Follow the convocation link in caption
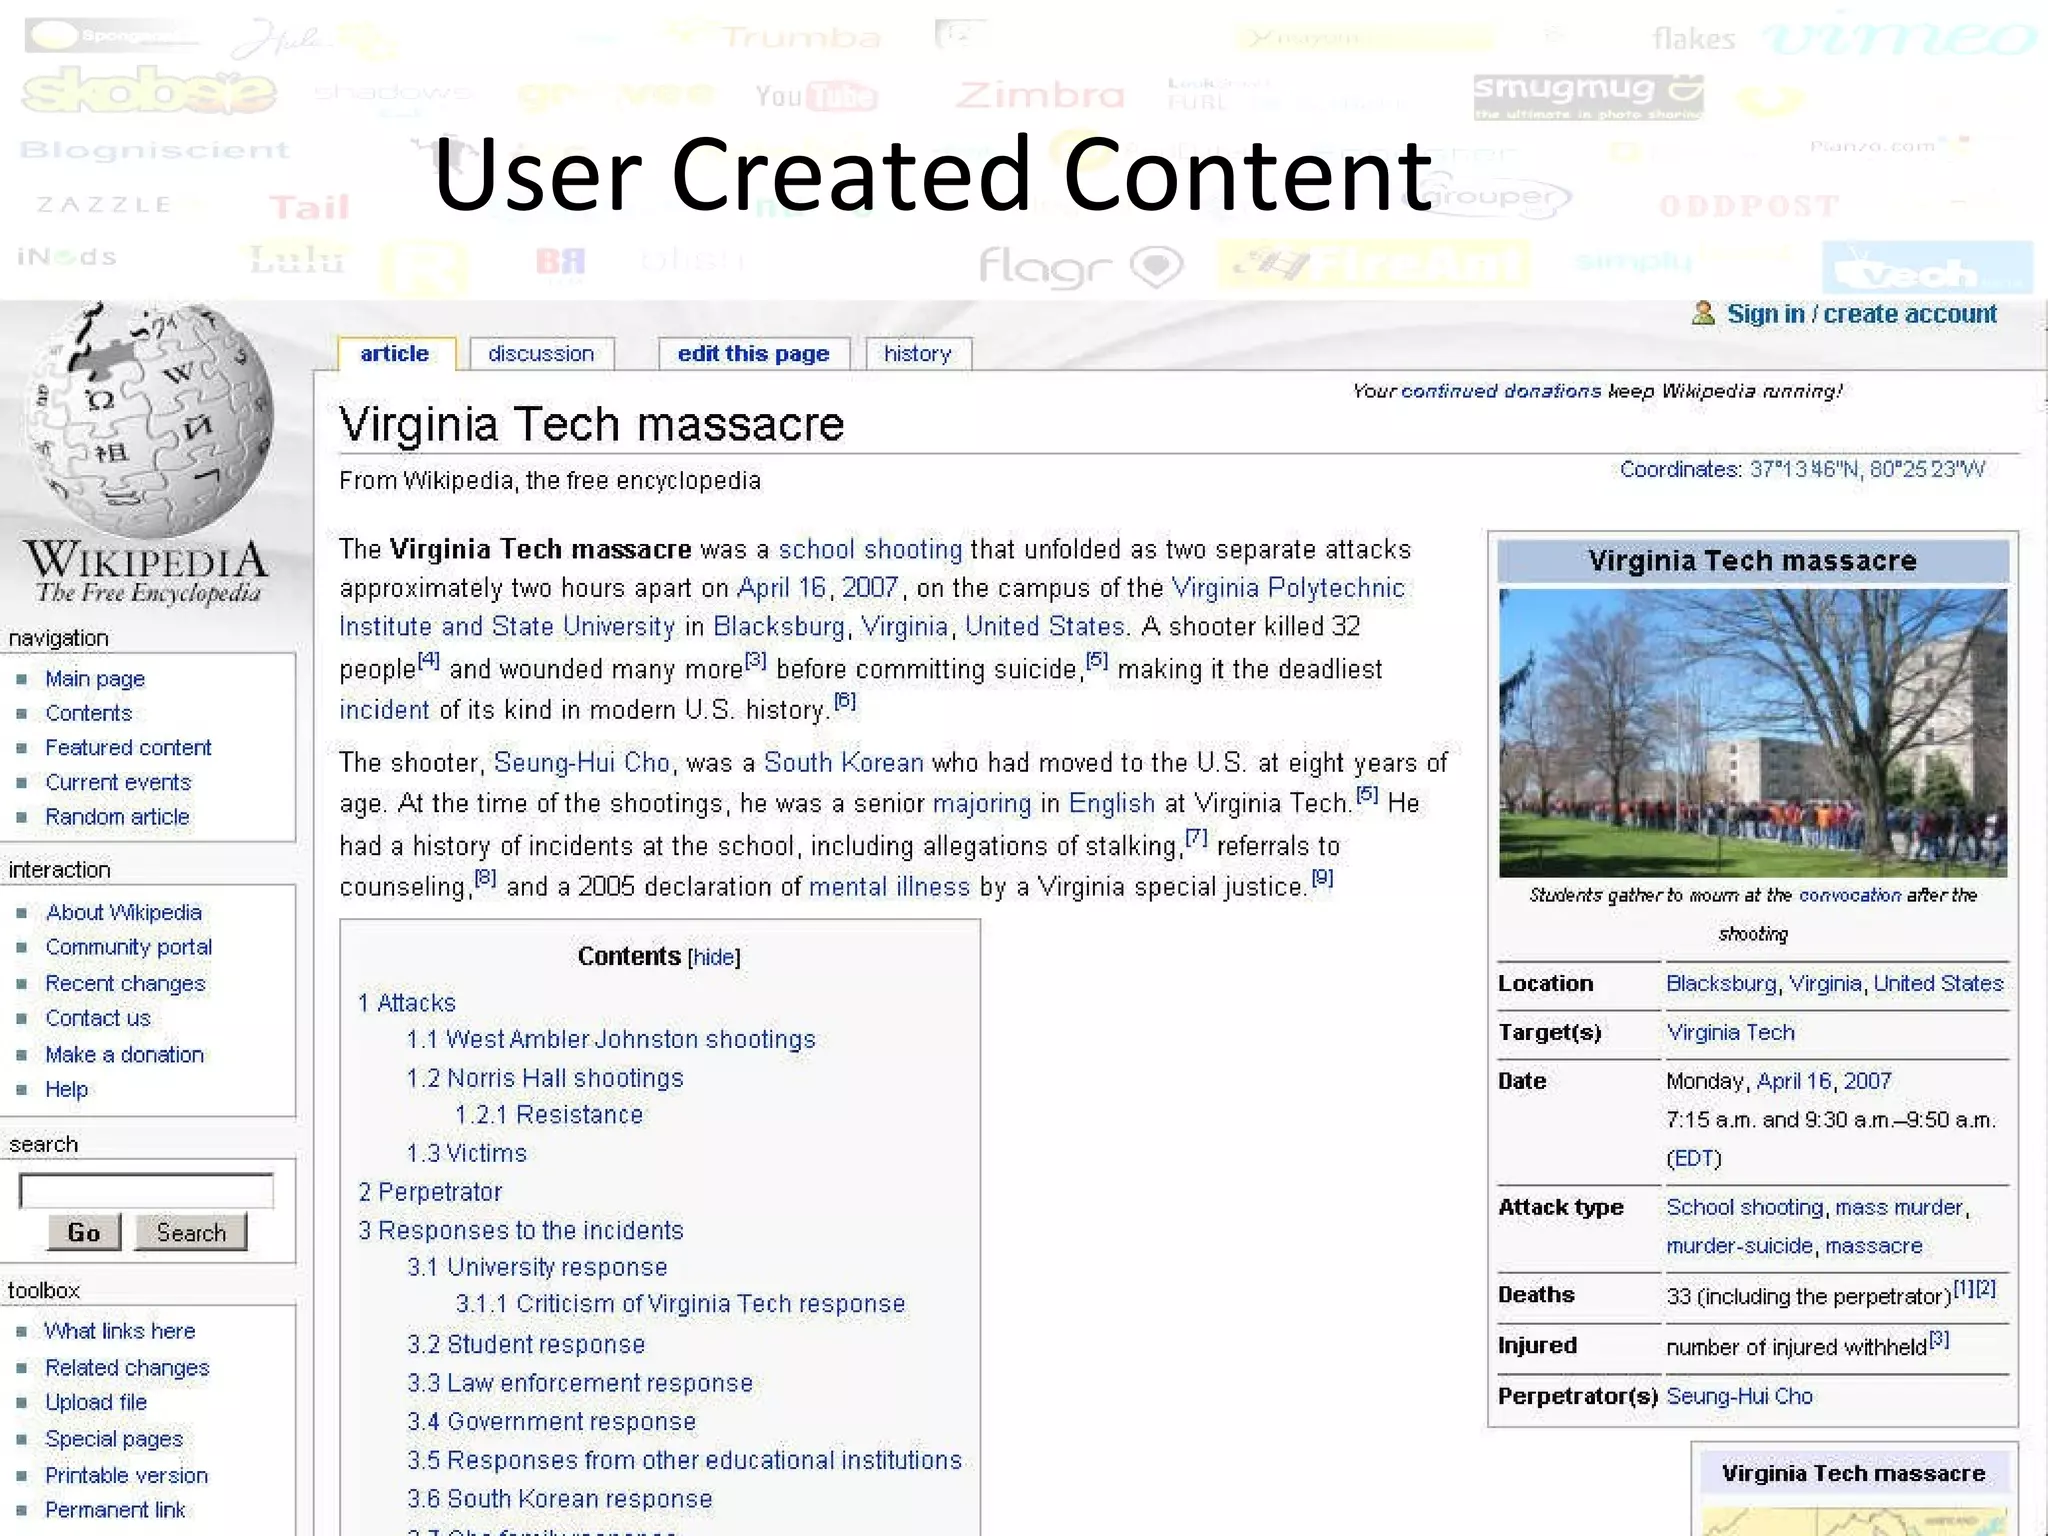 (x=1849, y=896)
